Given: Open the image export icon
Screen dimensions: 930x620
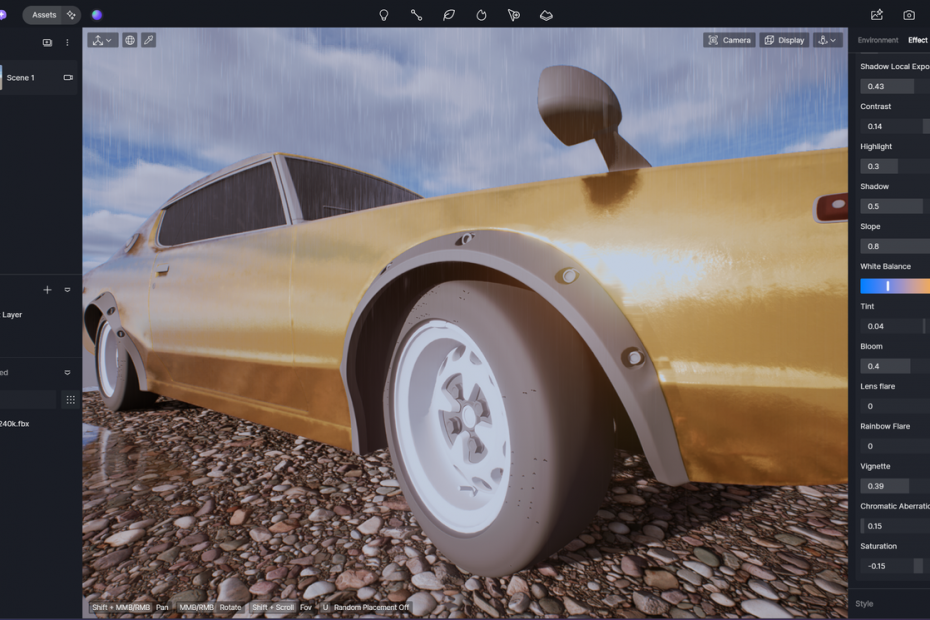Looking at the screenshot, I should pyautogui.click(x=877, y=15).
